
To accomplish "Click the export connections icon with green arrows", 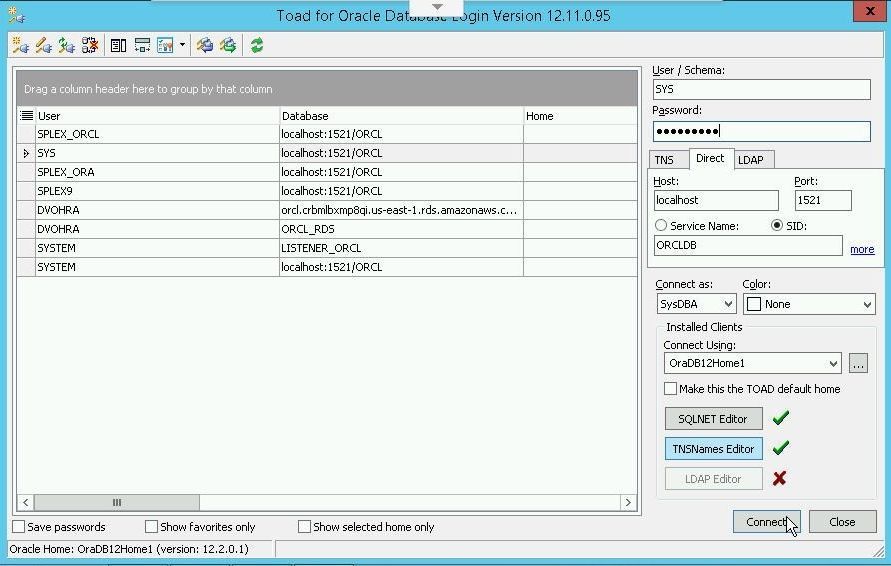I will pos(228,45).
